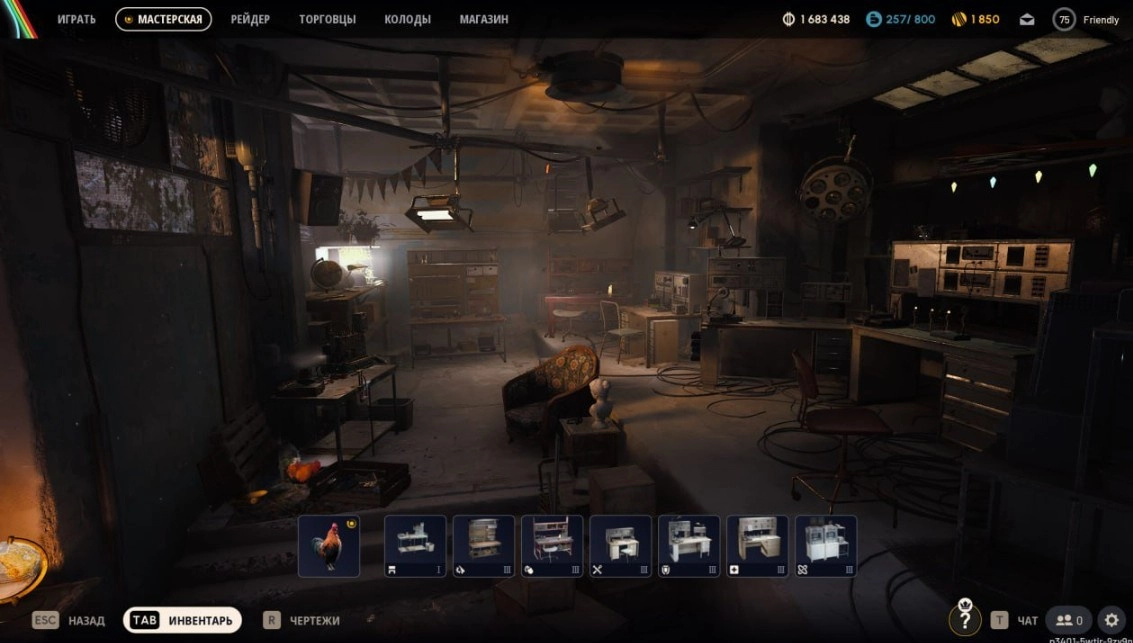Open the ЧЕРТЕЖИ blueprints view

(x=314, y=621)
